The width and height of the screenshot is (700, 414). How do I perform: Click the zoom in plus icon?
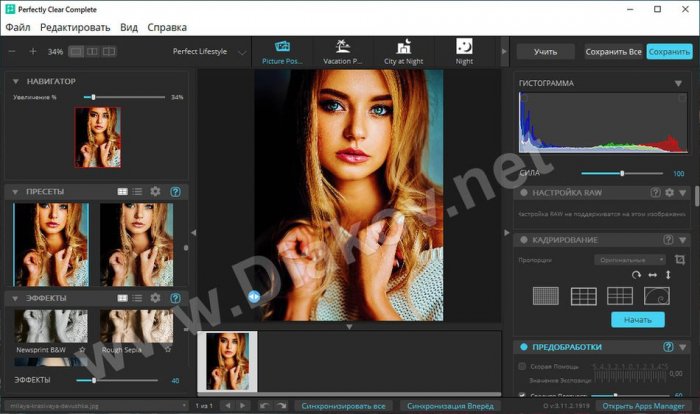pyautogui.click(x=32, y=51)
